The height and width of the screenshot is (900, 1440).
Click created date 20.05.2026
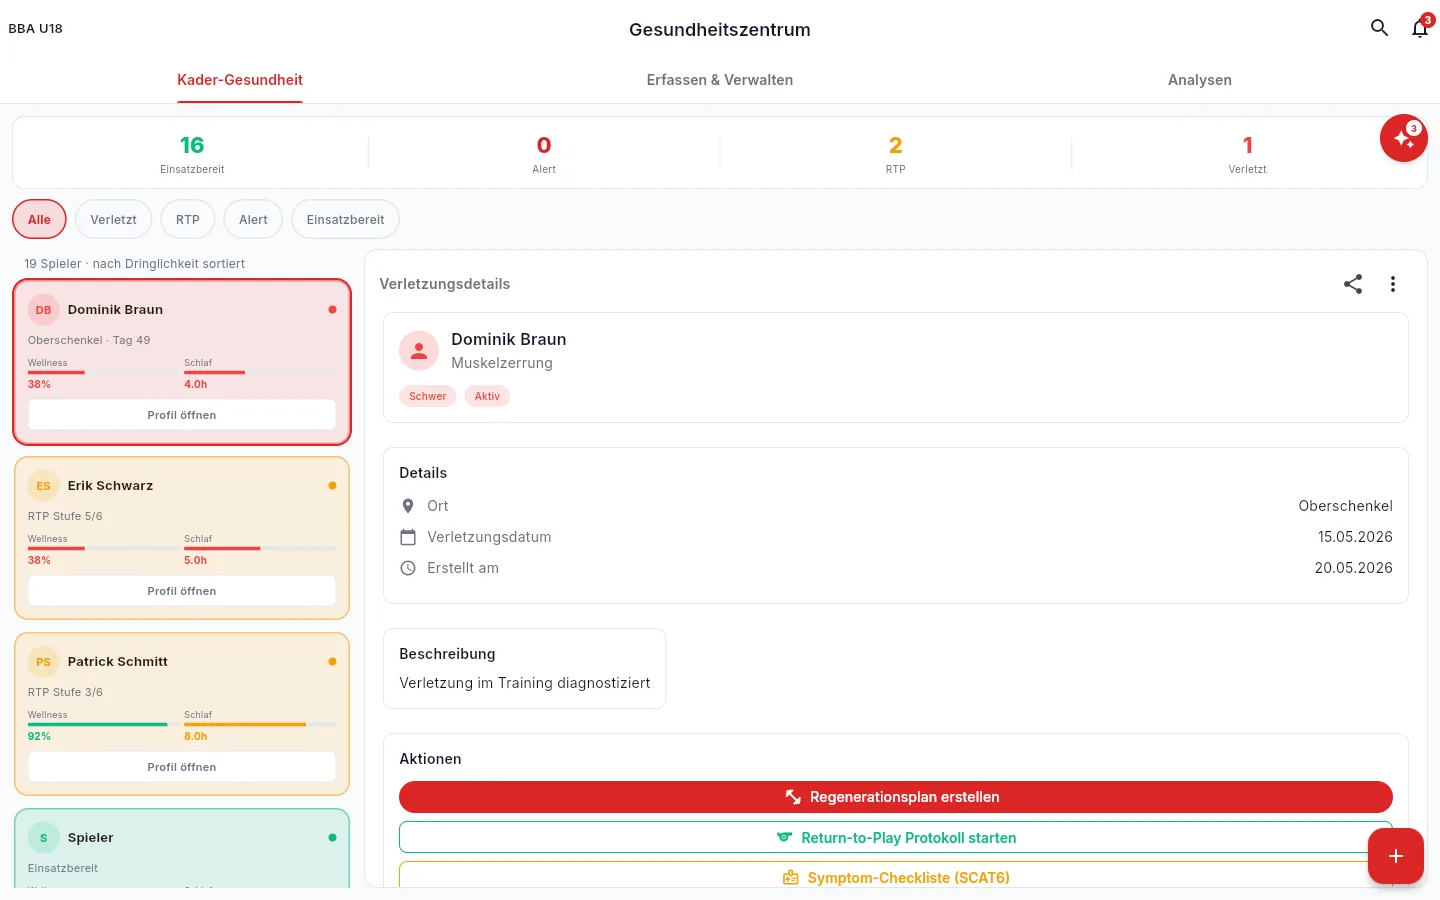(x=1354, y=568)
